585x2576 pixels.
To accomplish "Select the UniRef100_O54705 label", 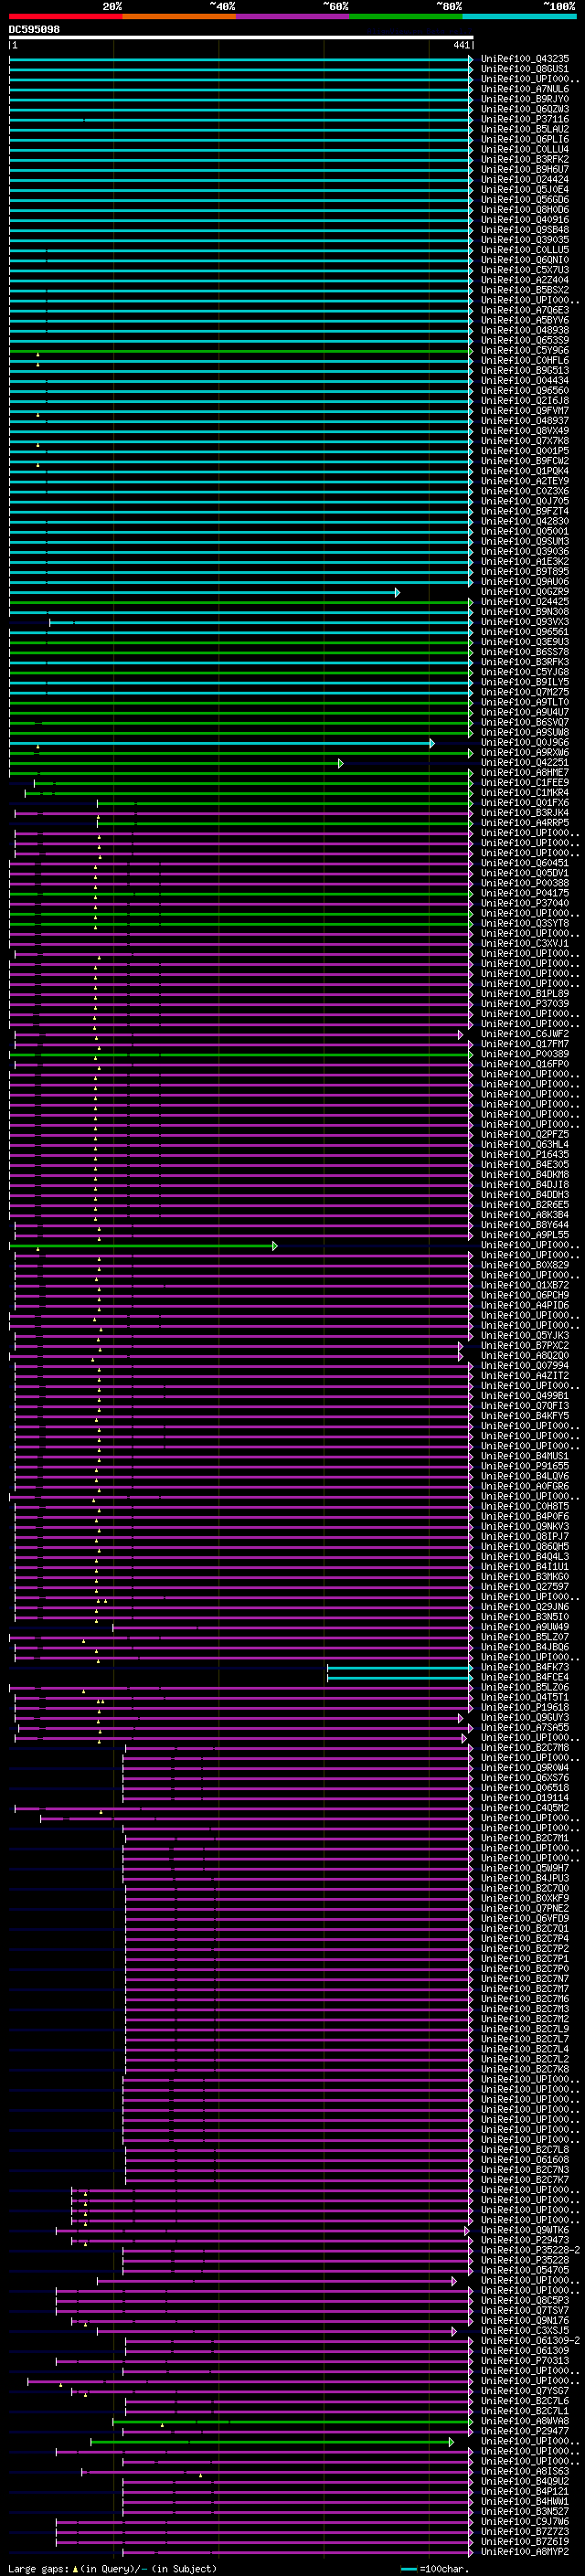I will (x=525, y=2270).
